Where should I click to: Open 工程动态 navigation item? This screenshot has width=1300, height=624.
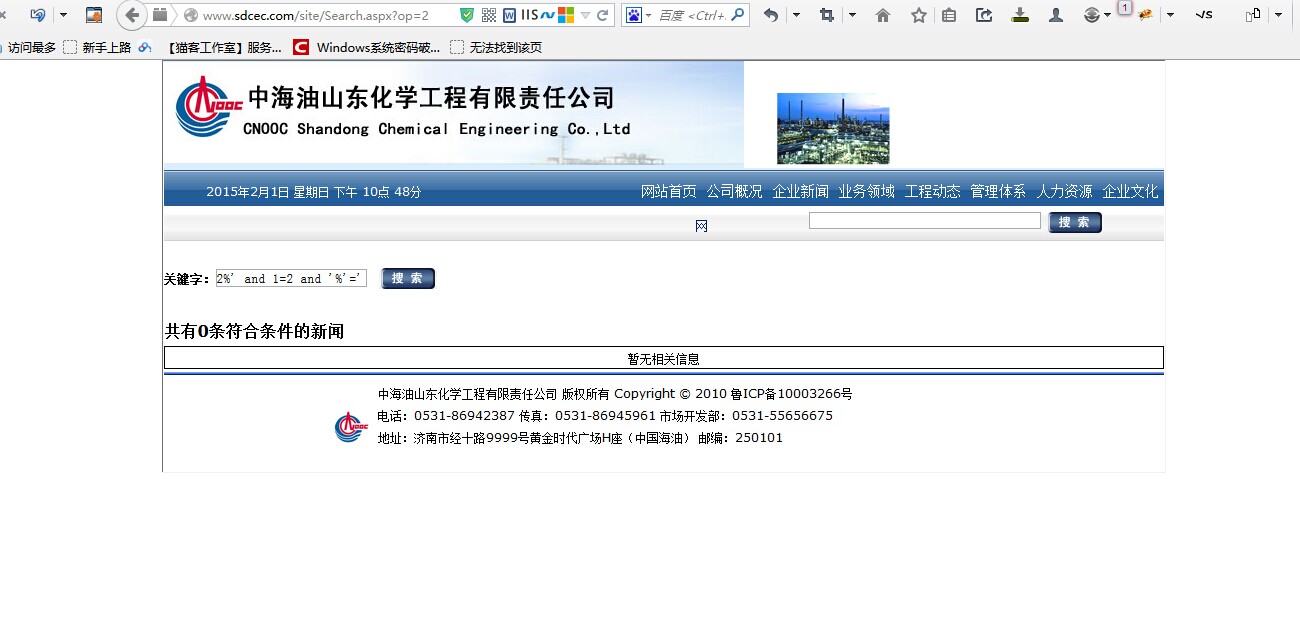[932, 192]
